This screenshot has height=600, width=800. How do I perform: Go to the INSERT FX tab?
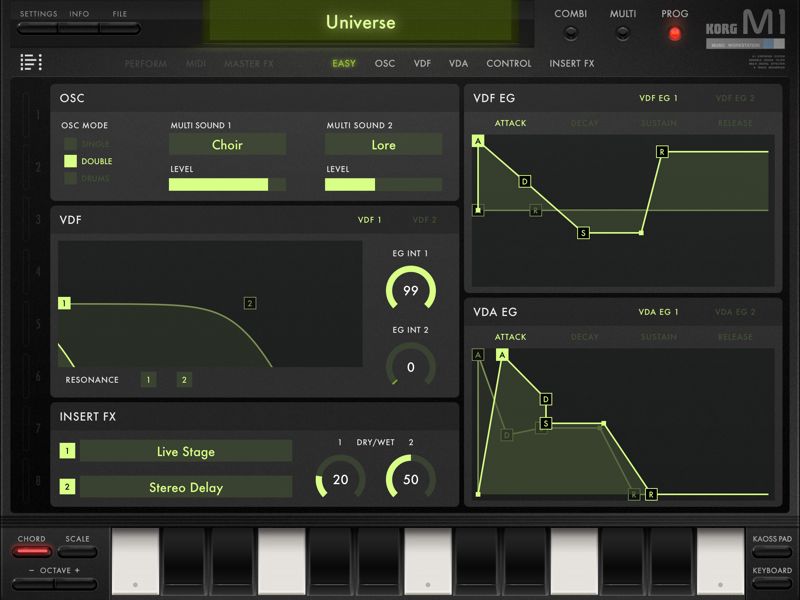click(x=571, y=63)
